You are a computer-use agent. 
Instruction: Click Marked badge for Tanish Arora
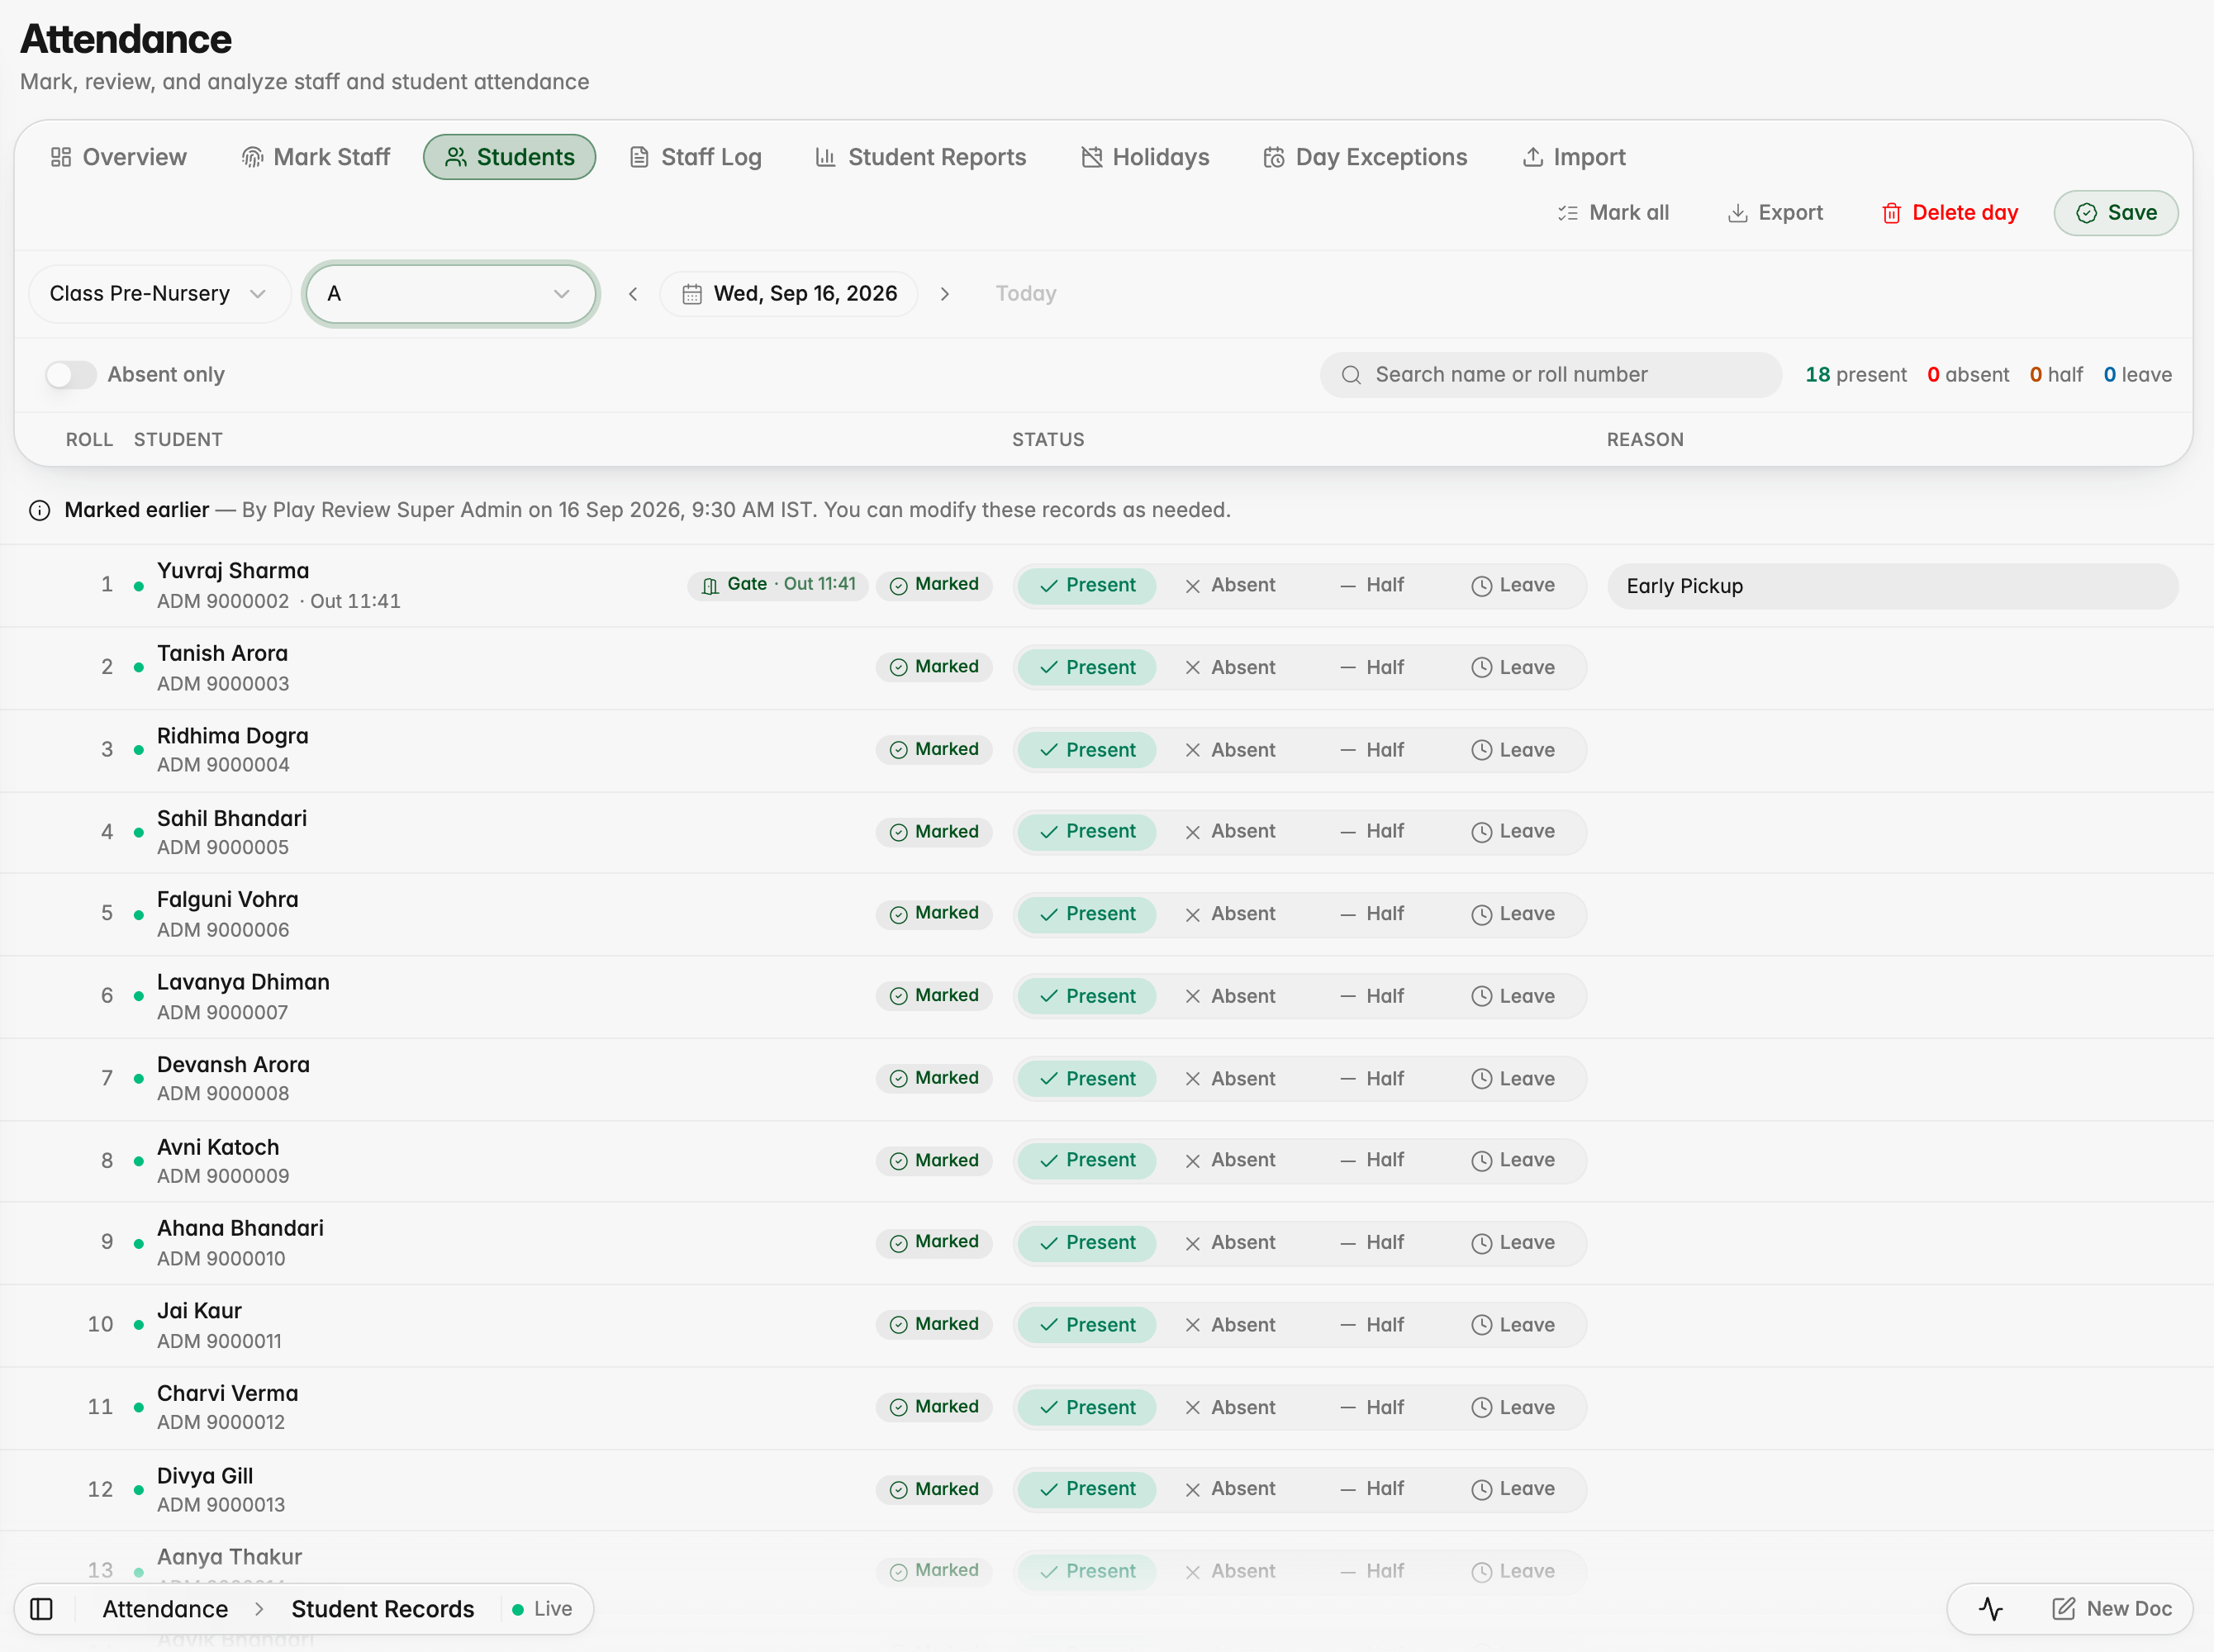pyautogui.click(x=934, y=667)
